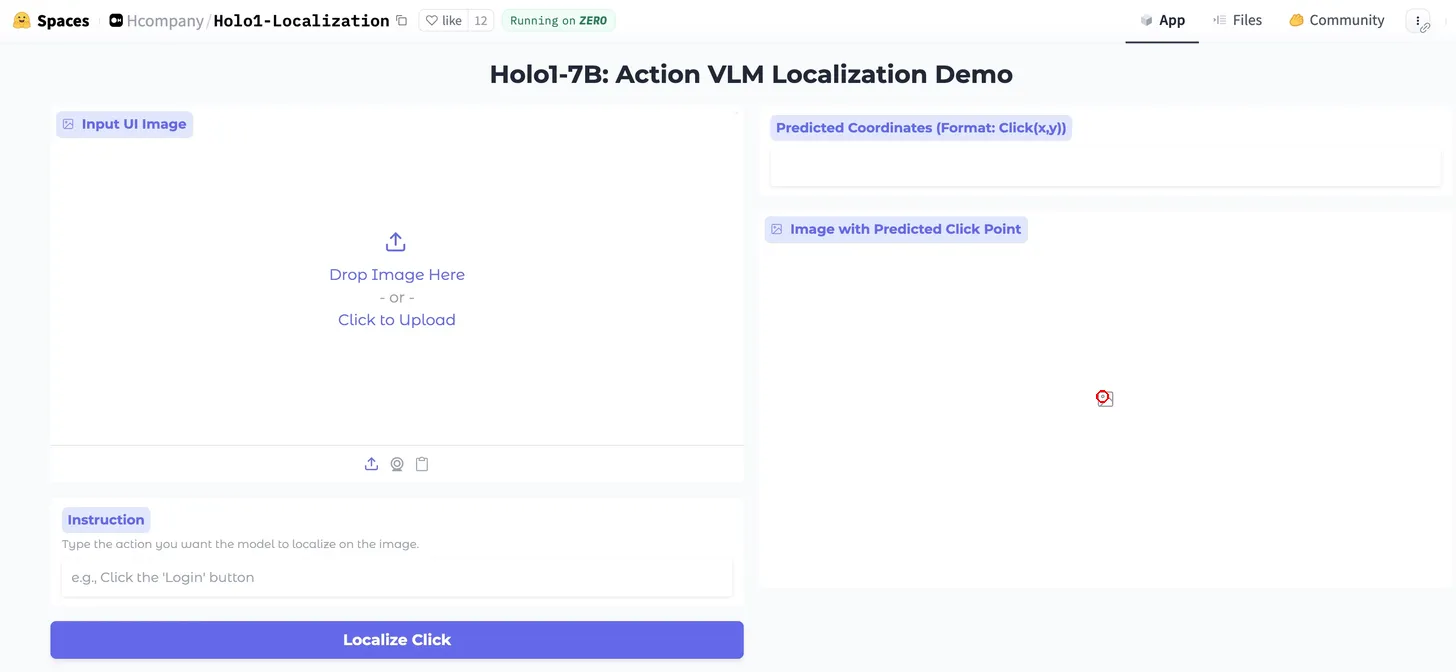The image size is (1456, 672).
Task: Click the 'Click to Upload' text
Action: pyautogui.click(x=397, y=320)
